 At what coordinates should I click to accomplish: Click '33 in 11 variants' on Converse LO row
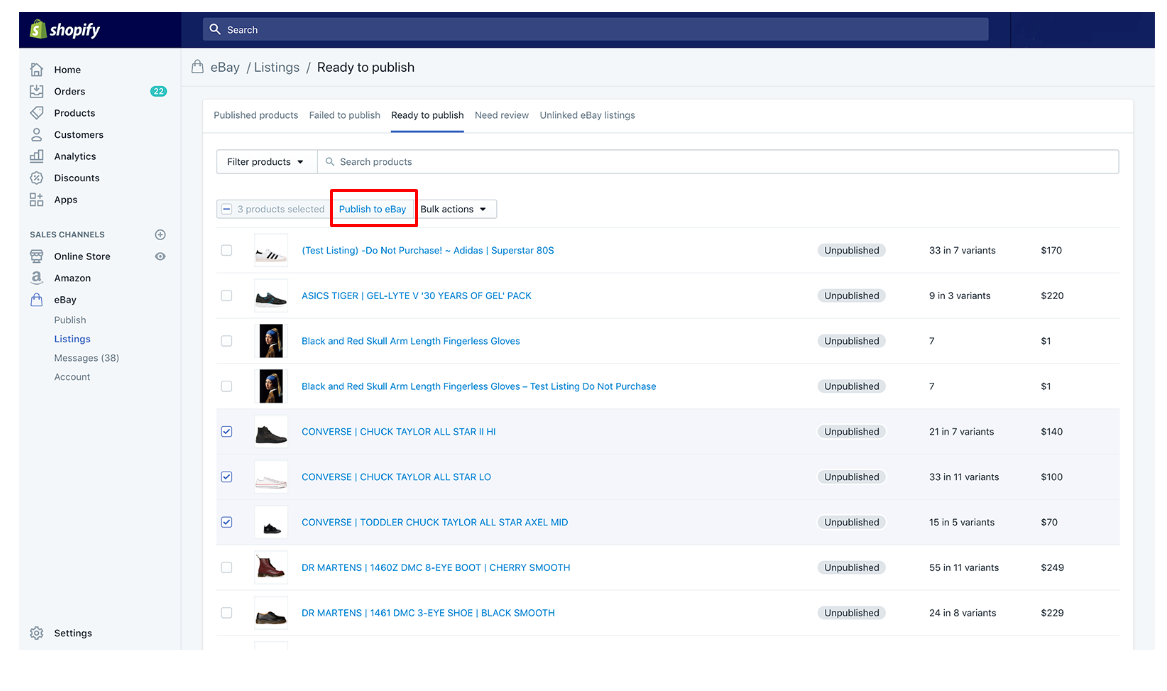tap(964, 477)
